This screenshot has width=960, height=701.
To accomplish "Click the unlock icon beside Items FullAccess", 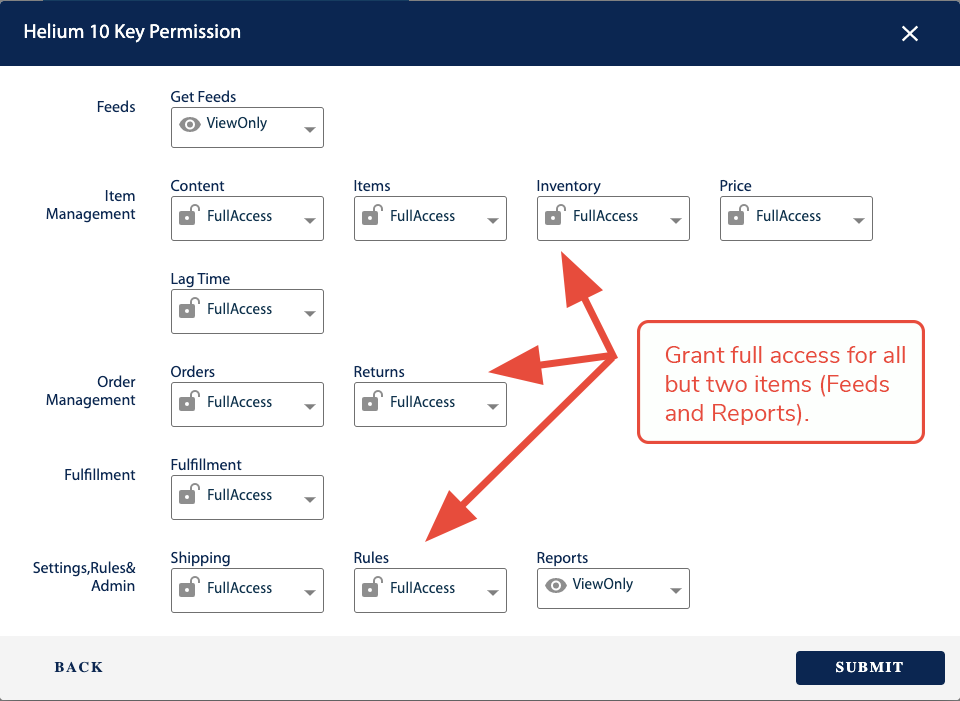I will [370, 215].
